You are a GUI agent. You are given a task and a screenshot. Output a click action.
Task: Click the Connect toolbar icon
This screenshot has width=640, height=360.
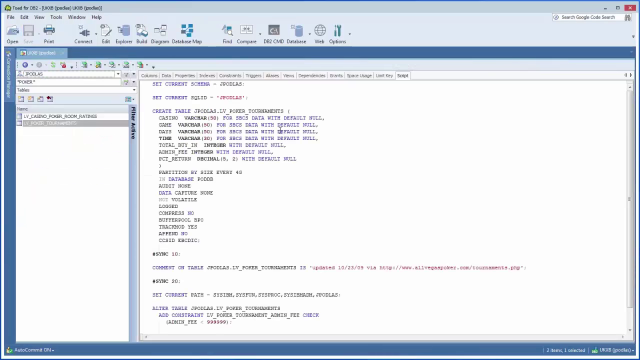(x=83, y=34)
